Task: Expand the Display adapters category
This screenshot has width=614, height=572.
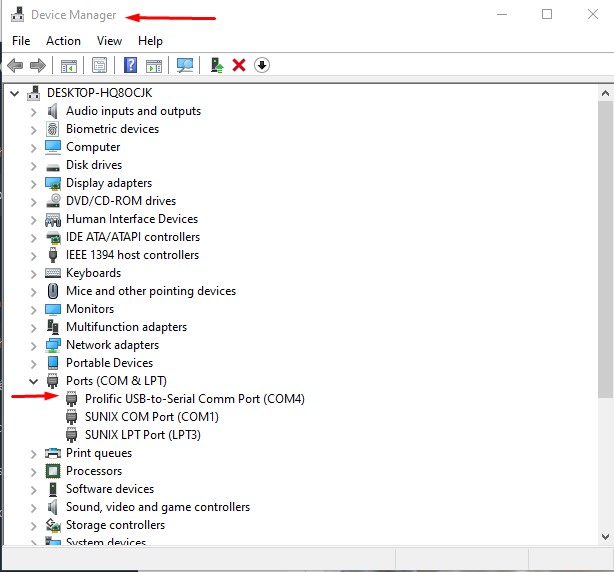Action: pos(34,184)
